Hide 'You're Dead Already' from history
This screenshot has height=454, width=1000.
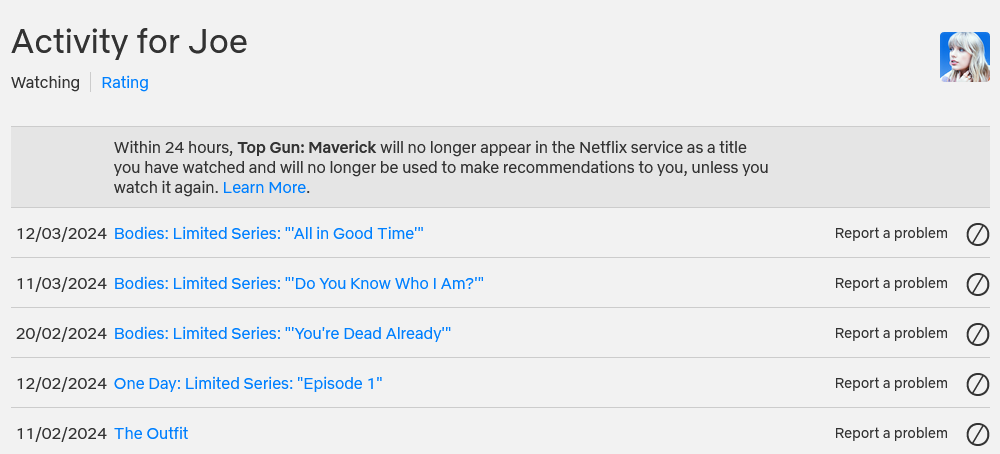click(977, 334)
